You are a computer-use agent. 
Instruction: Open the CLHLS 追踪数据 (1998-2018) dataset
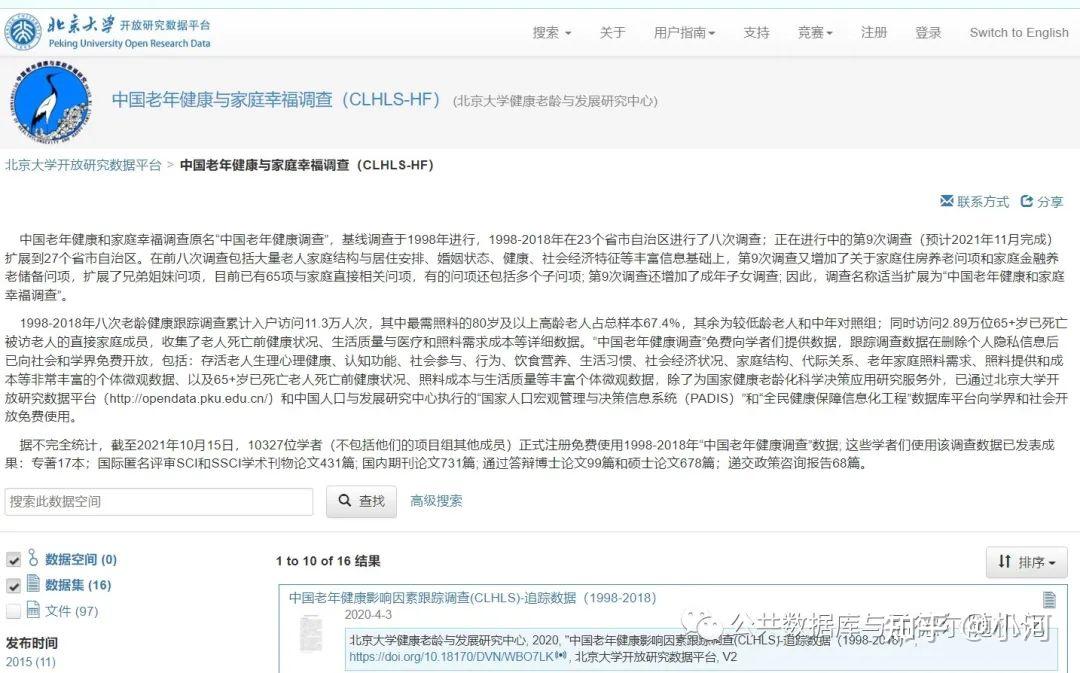pyautogui.click(x=472, y=598)
